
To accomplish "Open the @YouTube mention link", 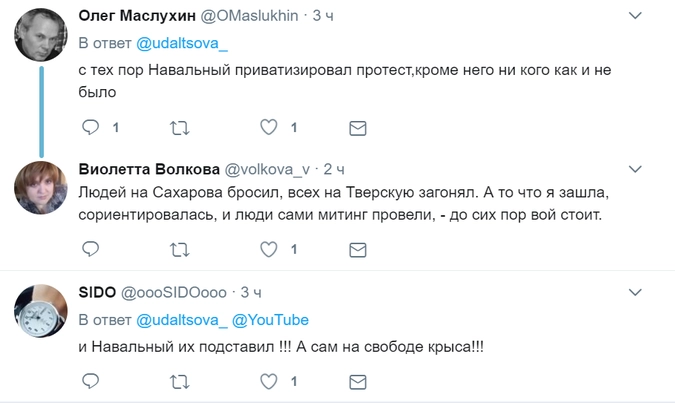I will point(270,320).
